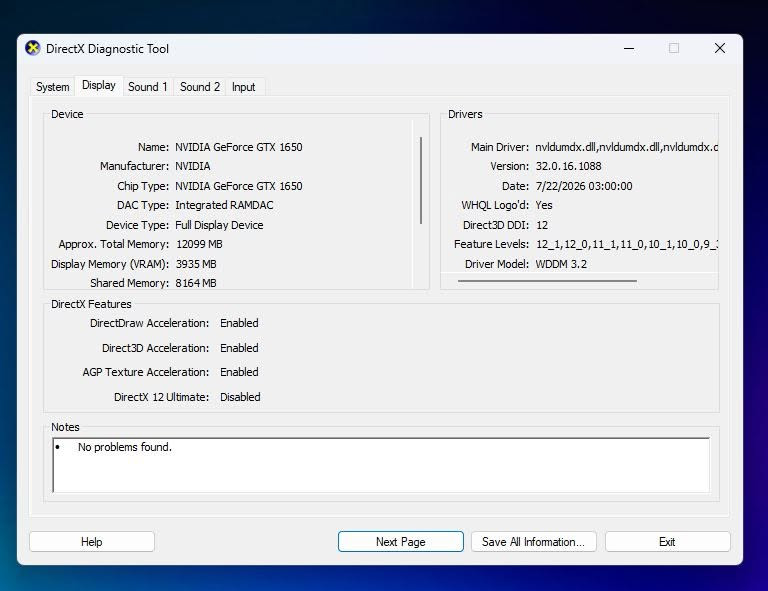Viewport: 768px width, 591px height.
Task: Click AGP Texture Acceleration Enabled value
Action: (239, 372)
